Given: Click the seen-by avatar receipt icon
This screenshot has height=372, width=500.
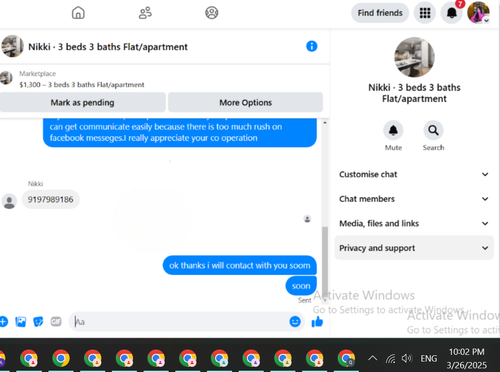Looking at the screenshot, I should [x=307, y=219].
